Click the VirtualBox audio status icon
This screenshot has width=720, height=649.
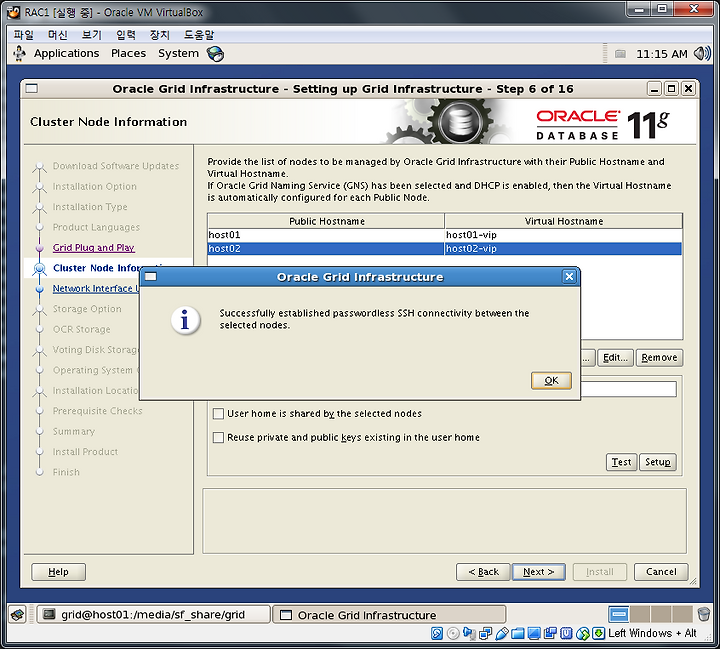[469, 633]
